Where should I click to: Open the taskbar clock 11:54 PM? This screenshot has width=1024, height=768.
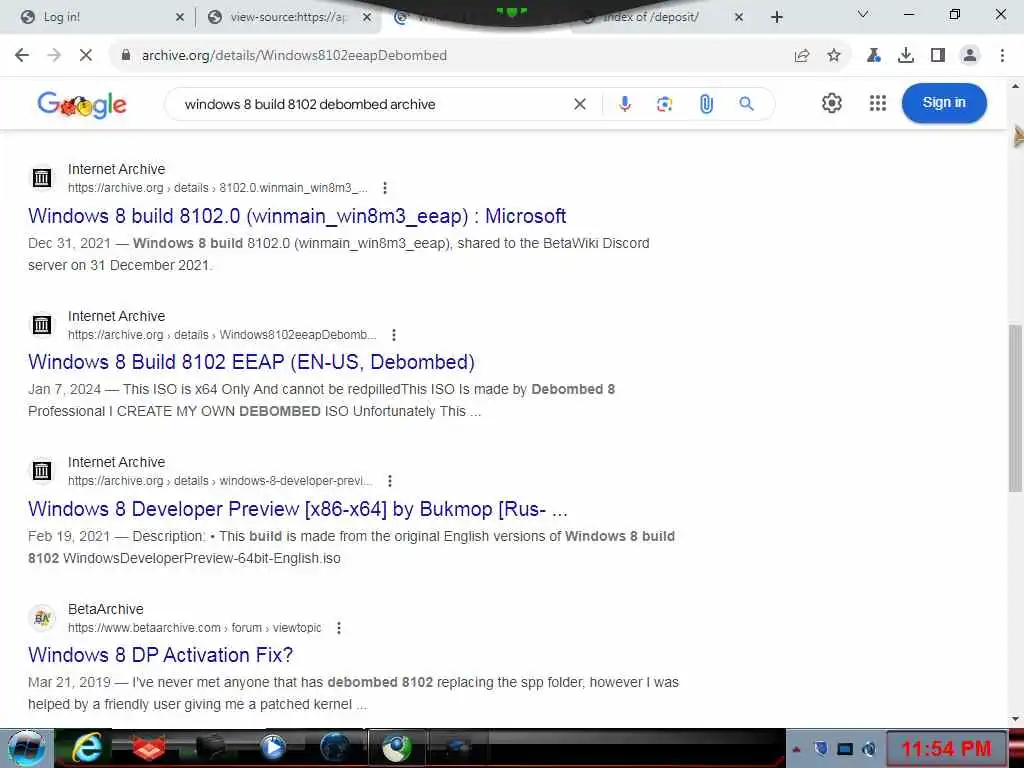pyautogui.click(x=946, y=748)
